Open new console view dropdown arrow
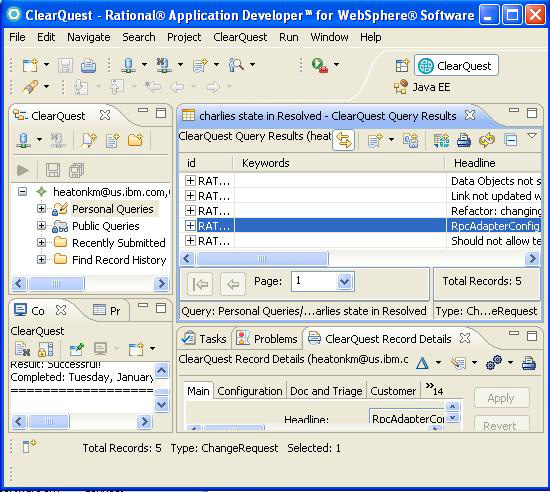This screenshot has height=492, width=550. point(153,349)
